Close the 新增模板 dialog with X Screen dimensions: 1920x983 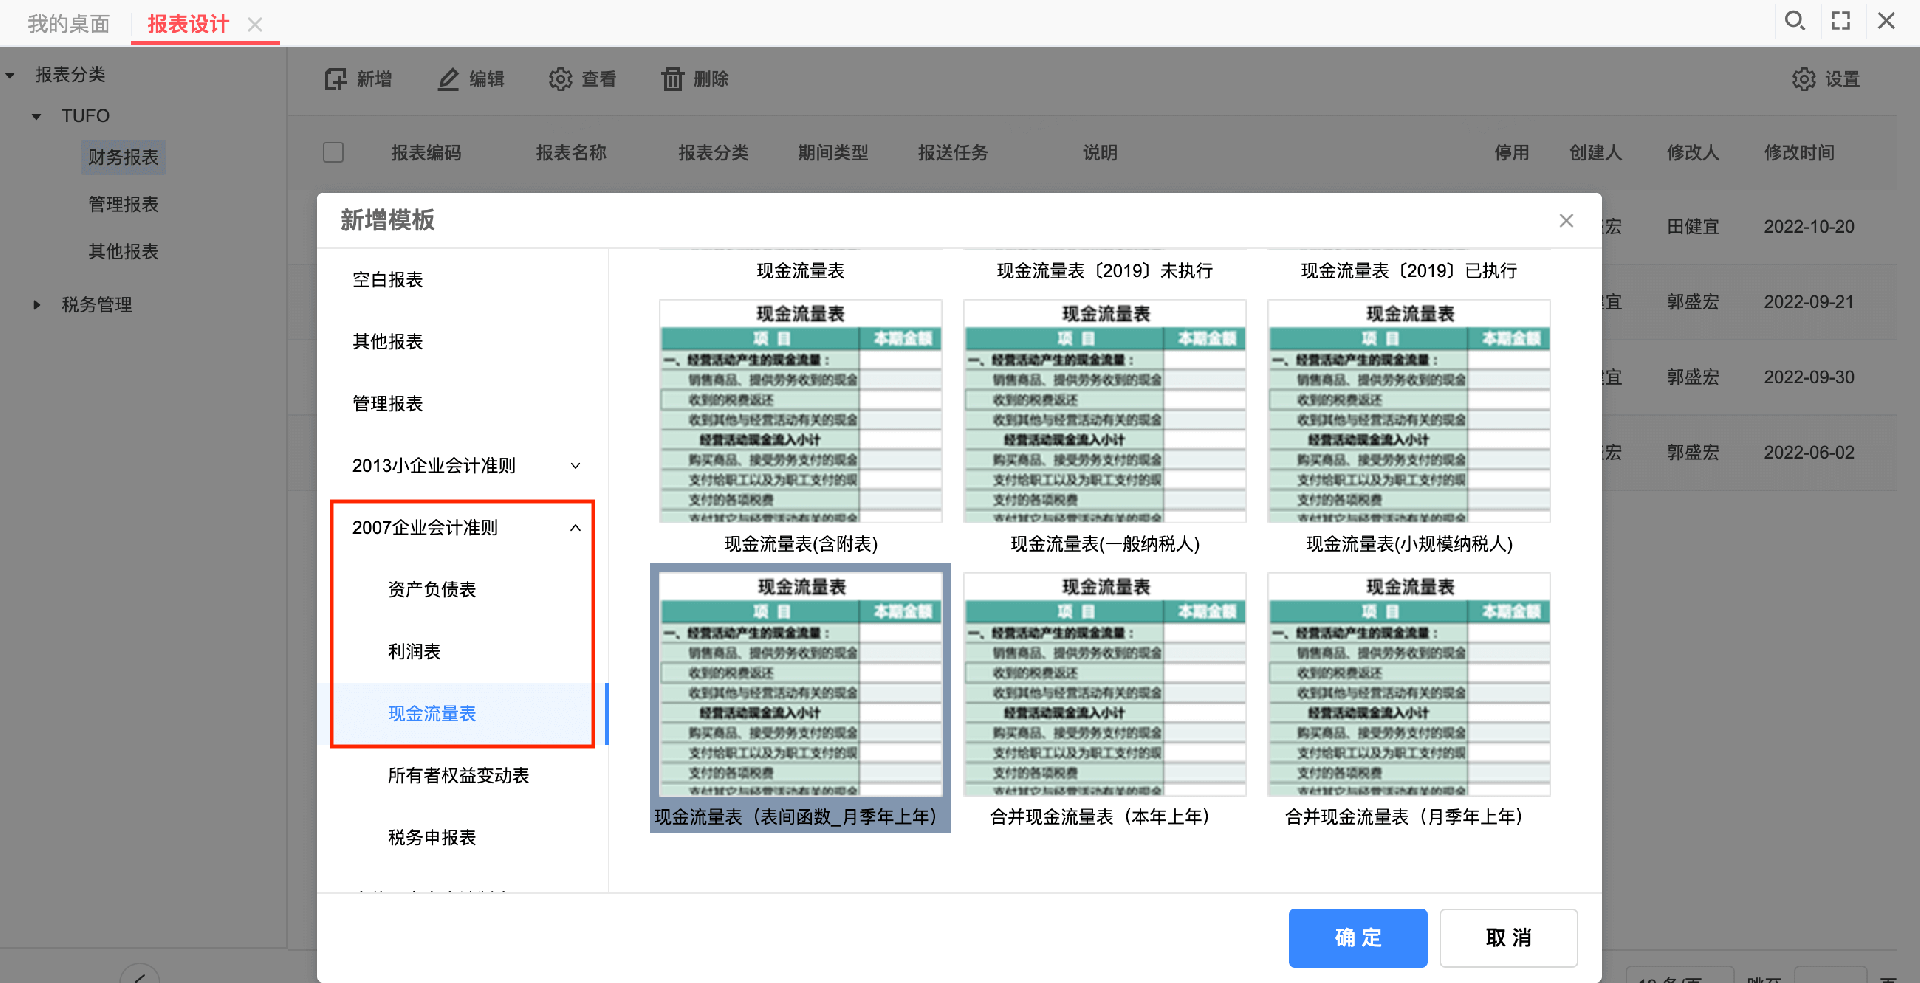tap(1566, 221)
